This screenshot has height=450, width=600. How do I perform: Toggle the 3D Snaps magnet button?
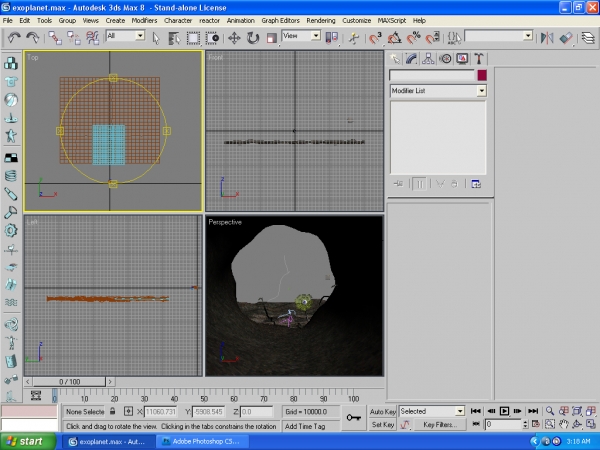tap(375, 38)
